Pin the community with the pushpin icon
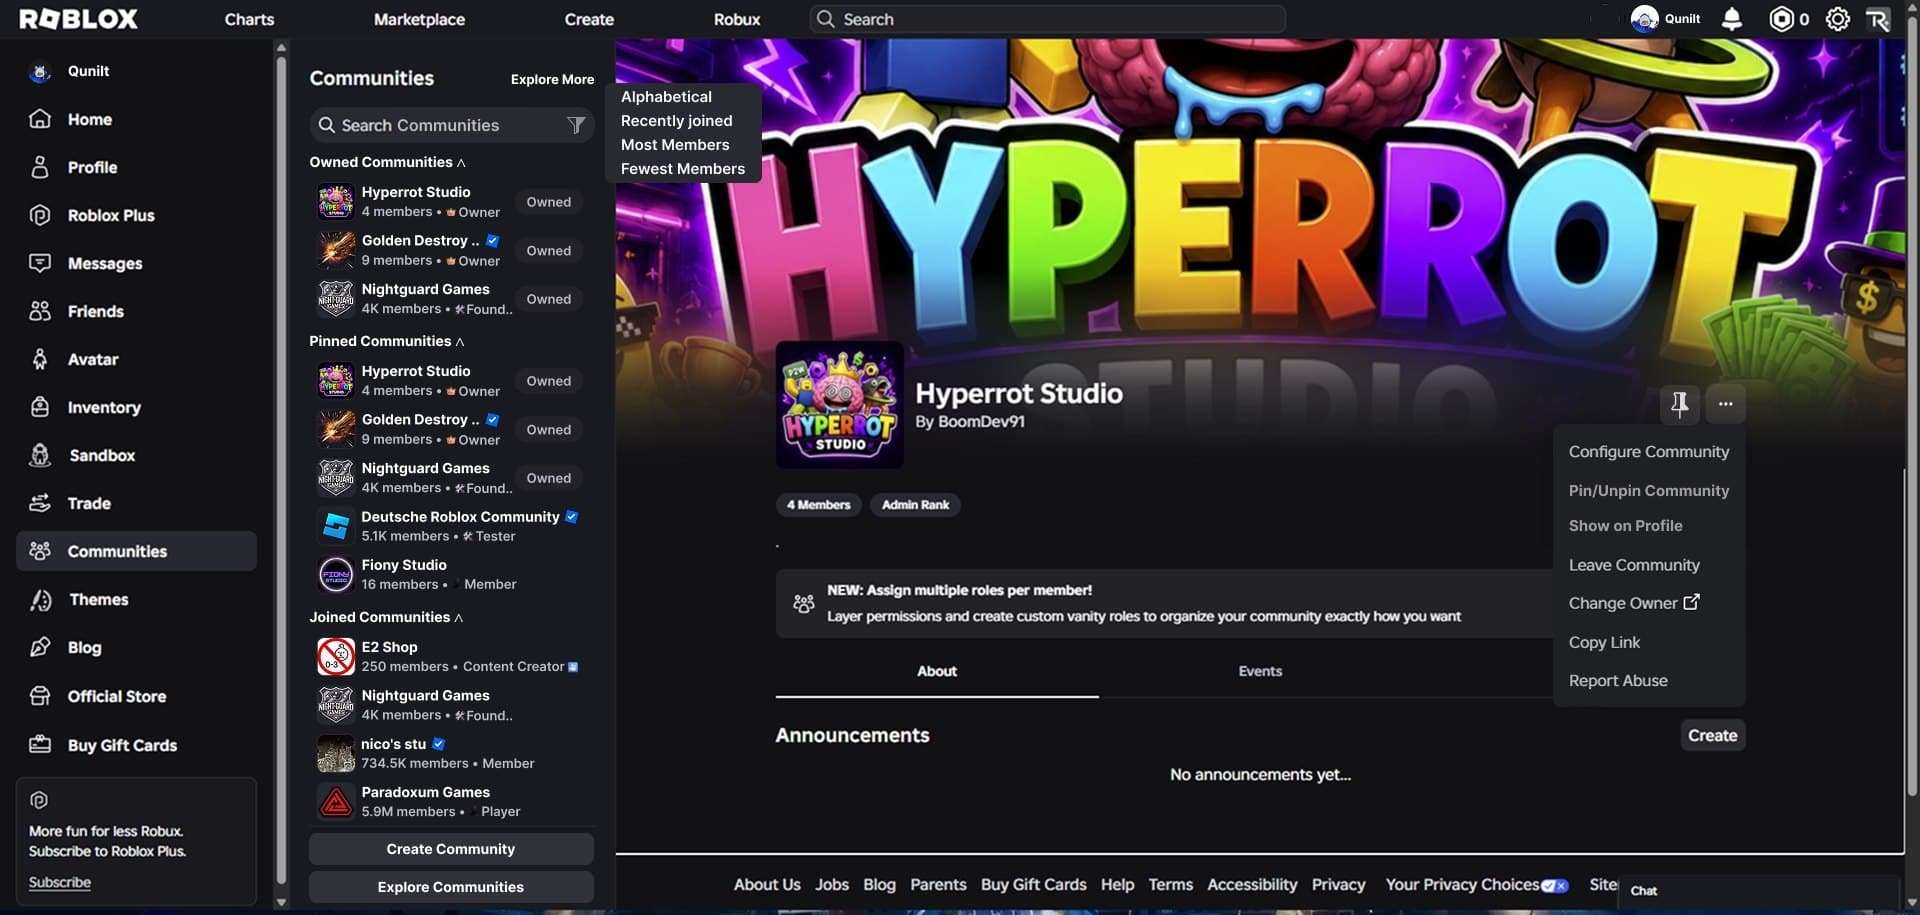The image size is (1920, 915). click(x=1679, y=404)
